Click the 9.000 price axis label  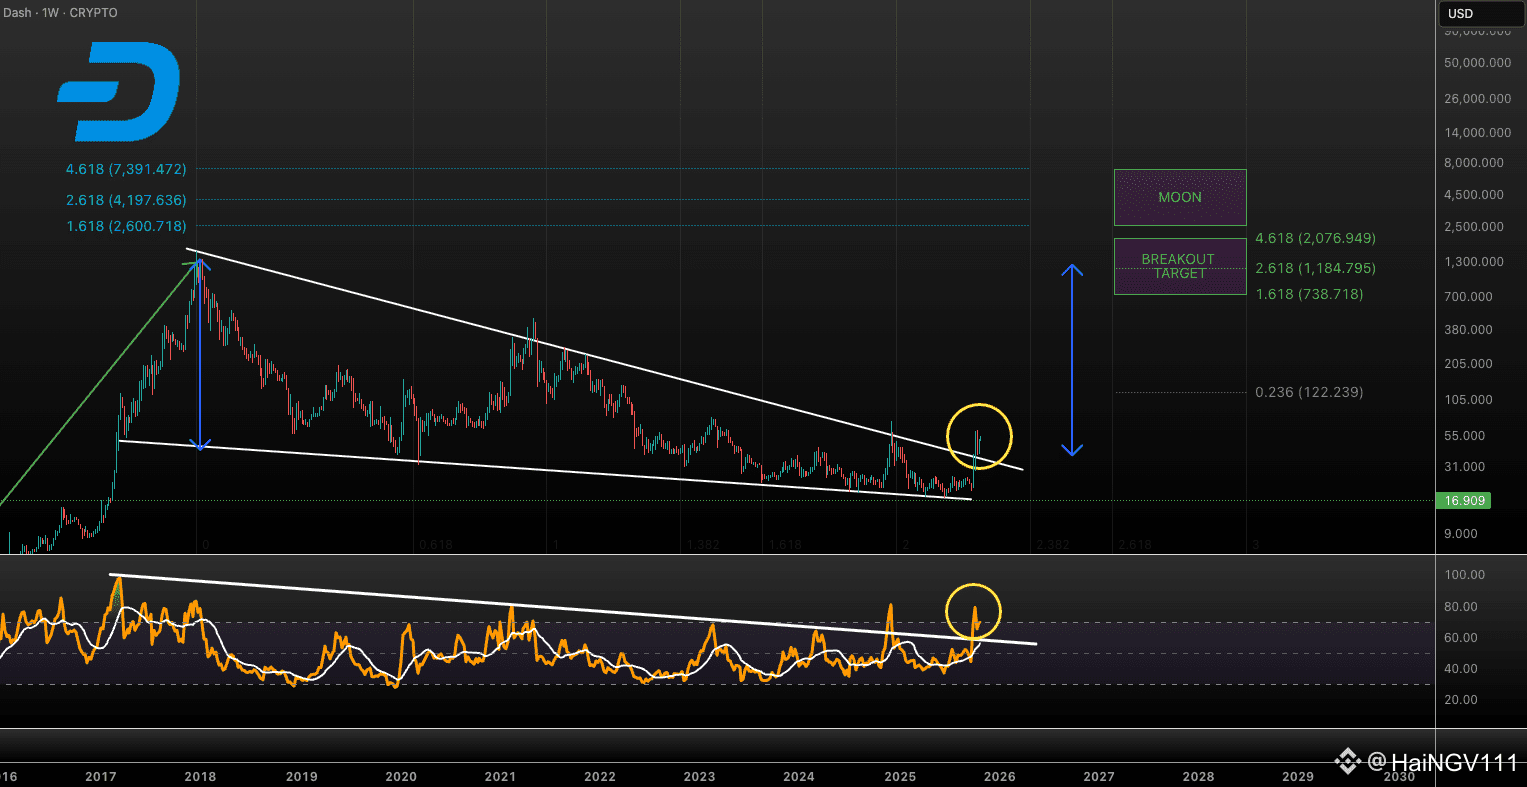1462,534
